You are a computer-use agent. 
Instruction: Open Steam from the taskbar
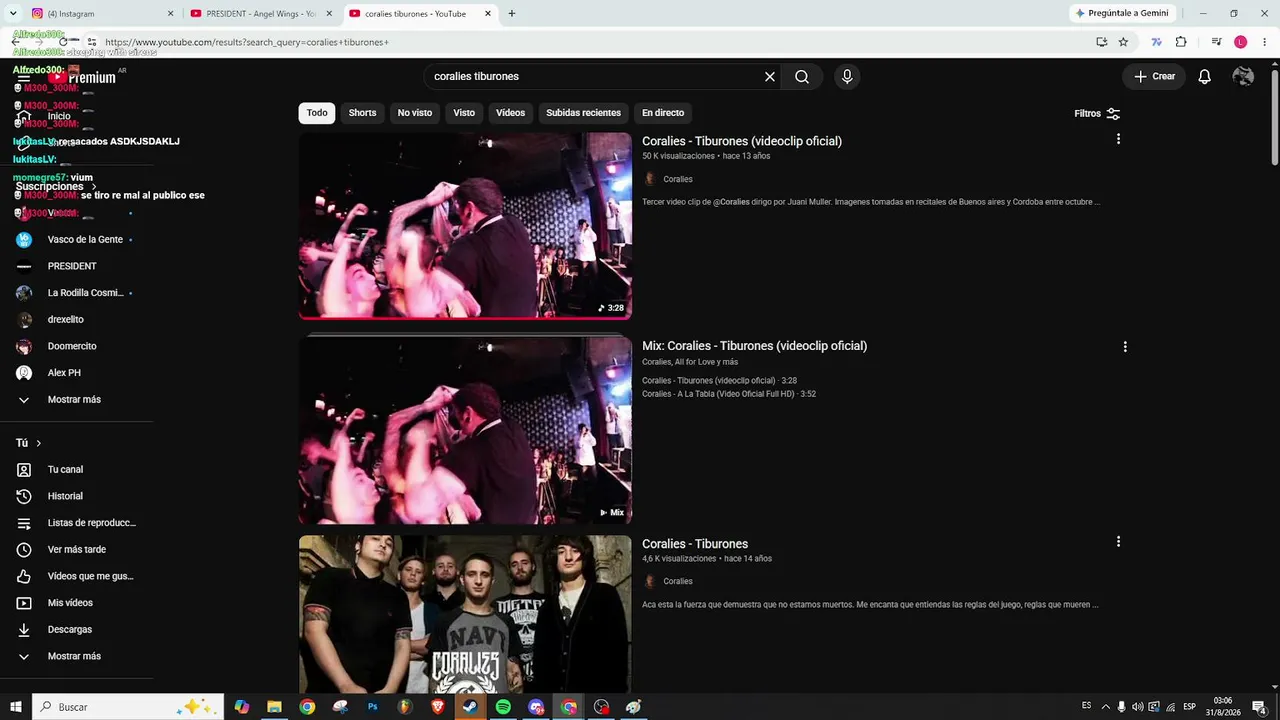470,707
